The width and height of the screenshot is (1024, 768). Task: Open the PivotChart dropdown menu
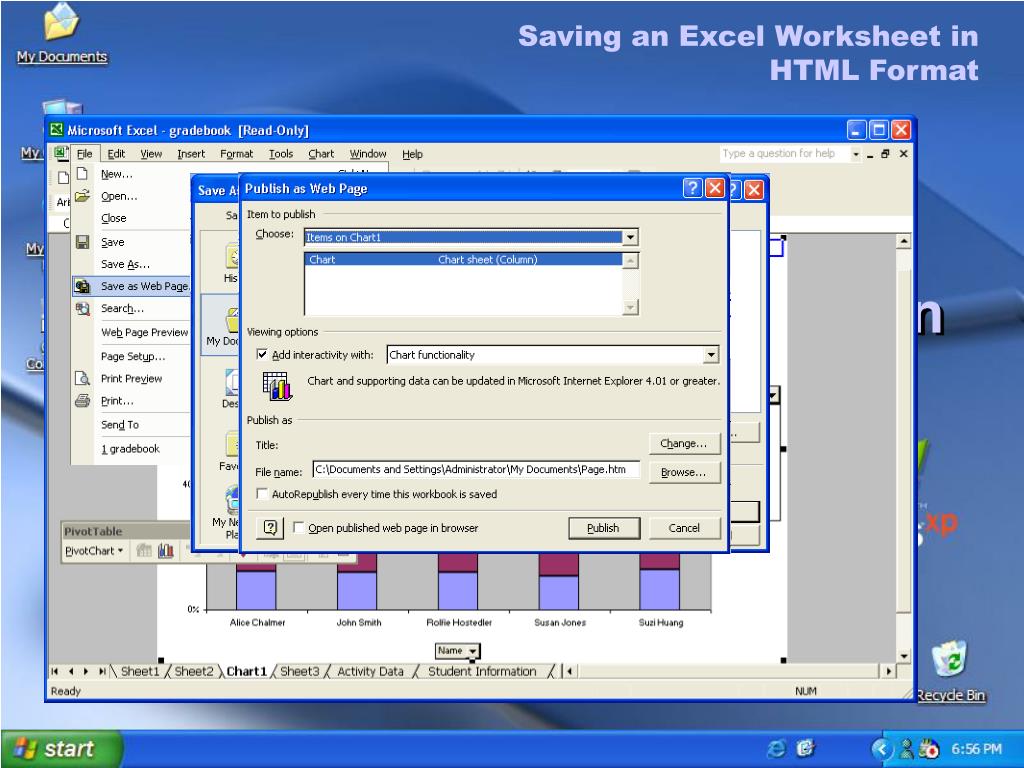click(94, 551)
